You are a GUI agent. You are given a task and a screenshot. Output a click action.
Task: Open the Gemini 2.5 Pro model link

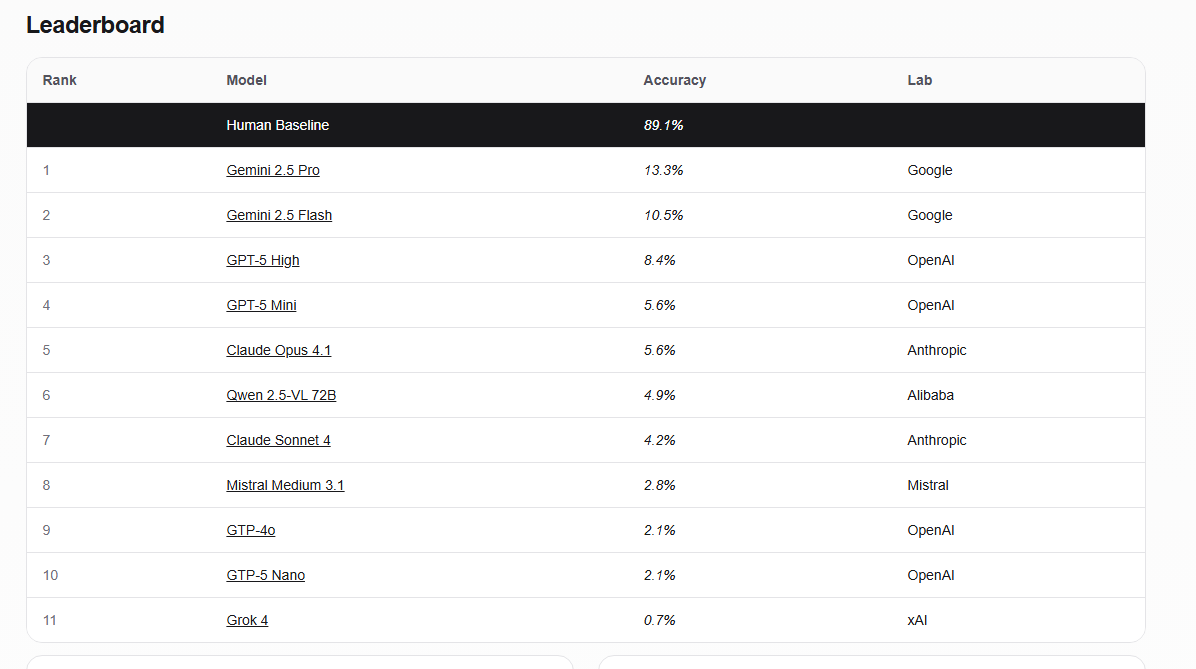(x=273, y=170)
